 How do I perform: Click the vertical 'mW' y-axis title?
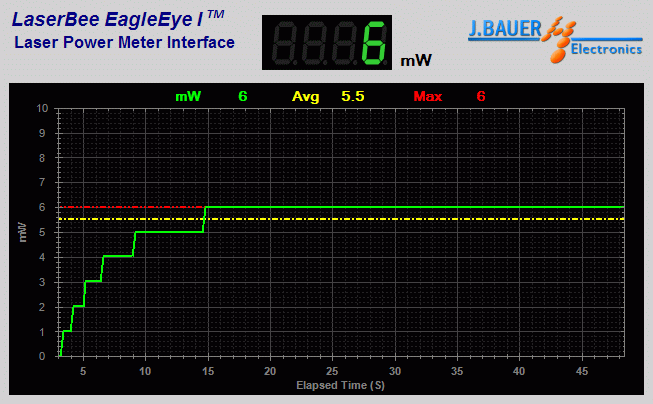[x=23, y=233]
